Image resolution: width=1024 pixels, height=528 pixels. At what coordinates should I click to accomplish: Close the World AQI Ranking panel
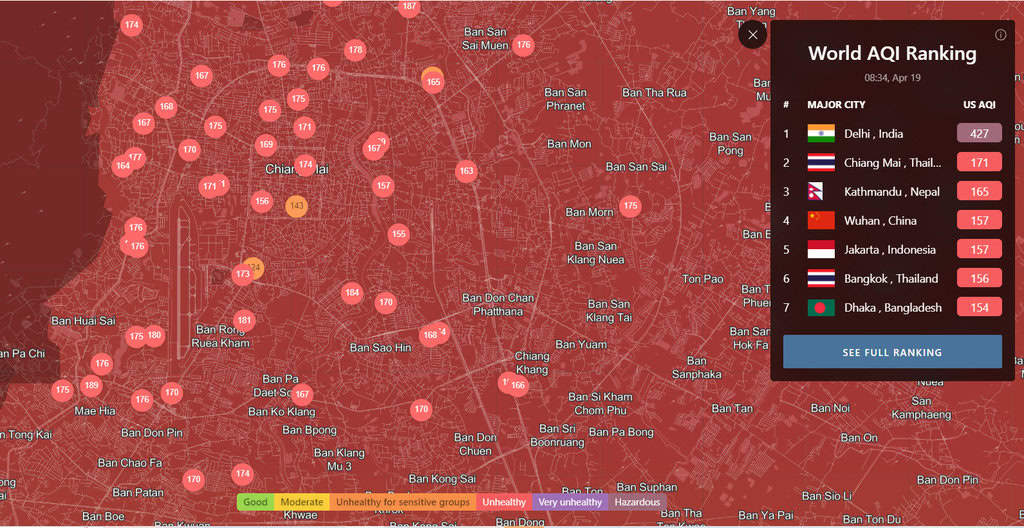pyautogui.click(x=752, y=35)
